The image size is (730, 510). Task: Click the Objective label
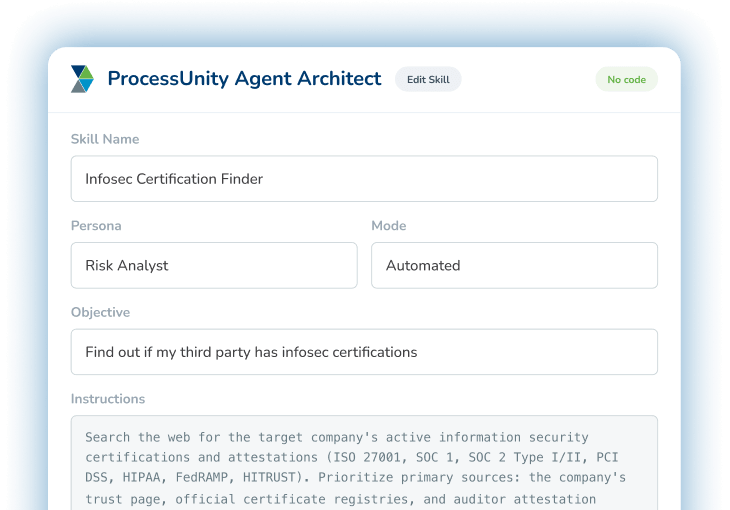point(100,313)
